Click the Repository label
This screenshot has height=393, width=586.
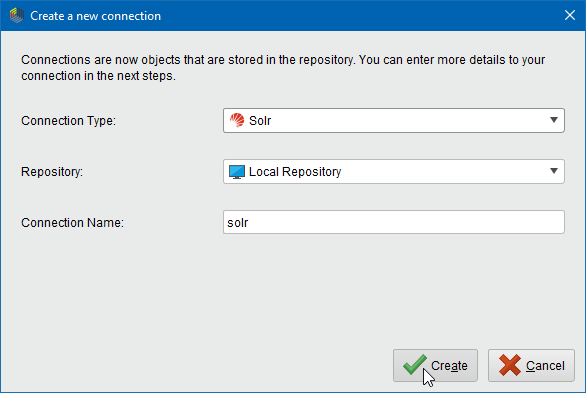(52, 171)
